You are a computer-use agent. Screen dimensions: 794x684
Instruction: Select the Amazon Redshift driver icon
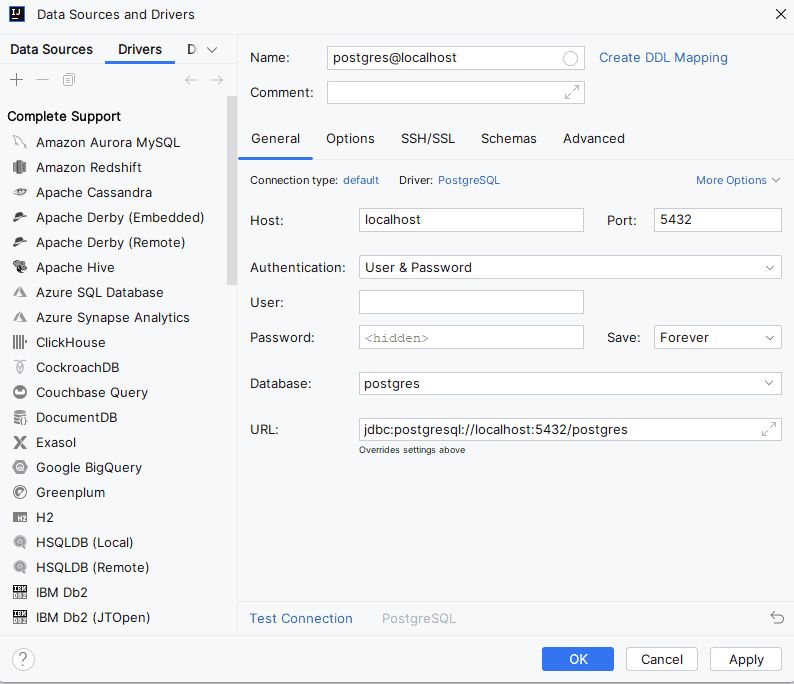coord(20,167)
